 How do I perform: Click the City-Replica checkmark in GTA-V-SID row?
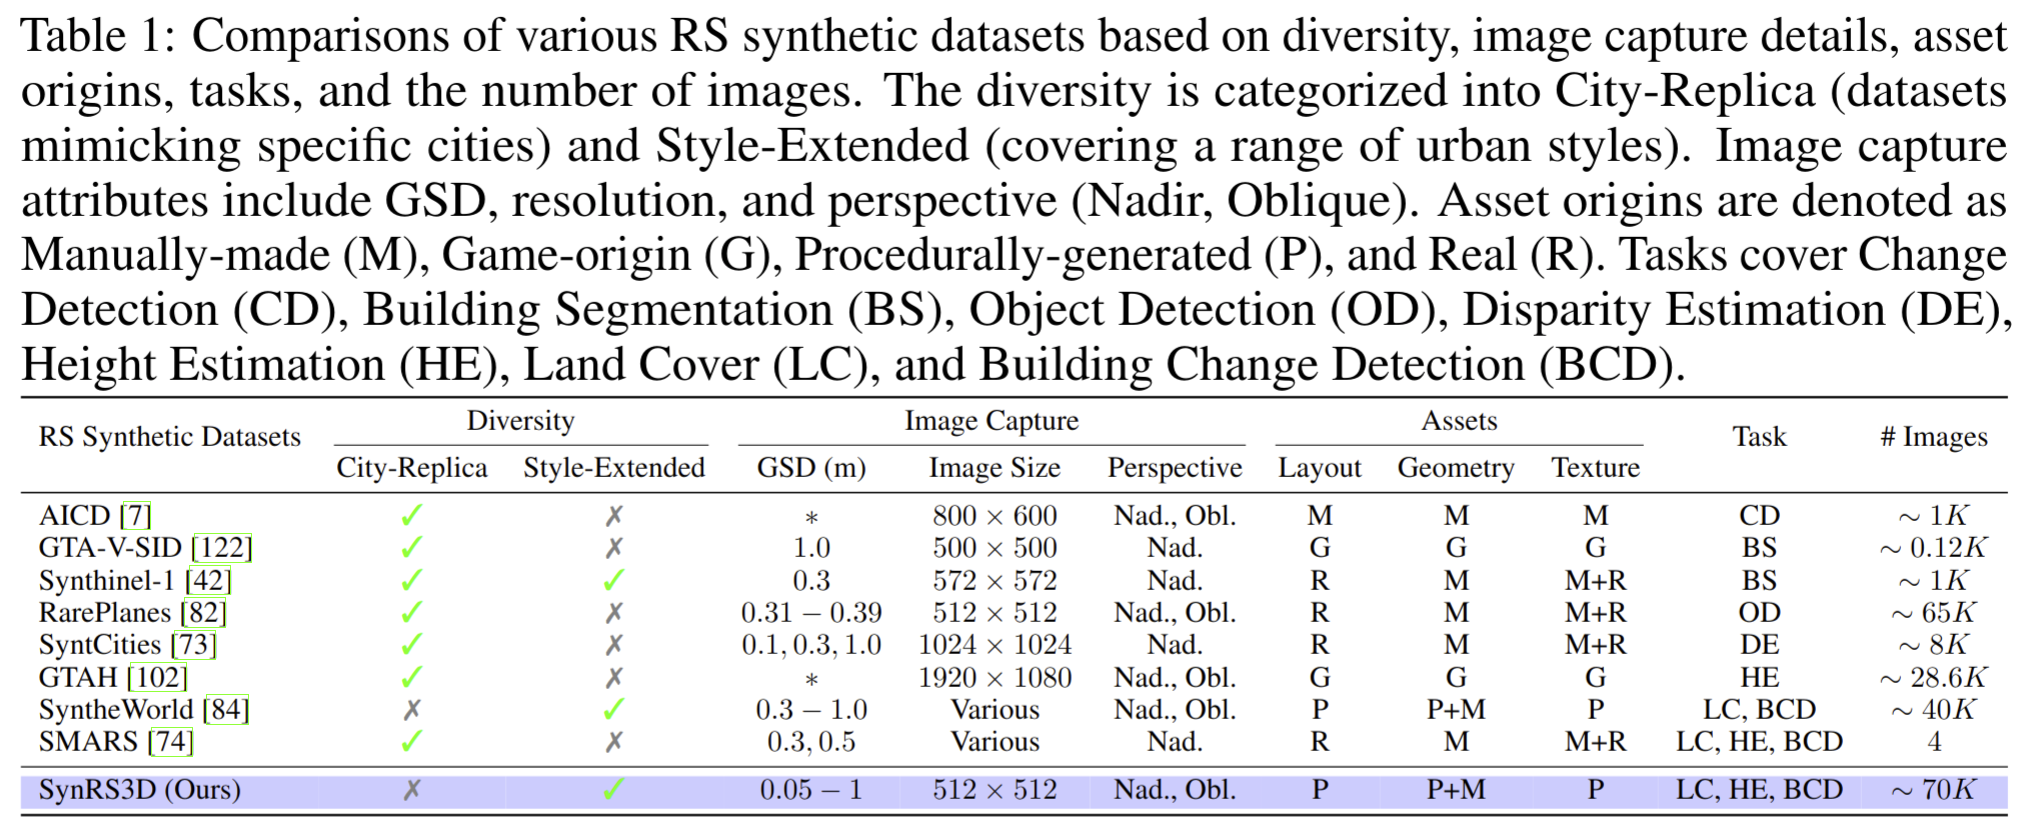pos(411,548)
